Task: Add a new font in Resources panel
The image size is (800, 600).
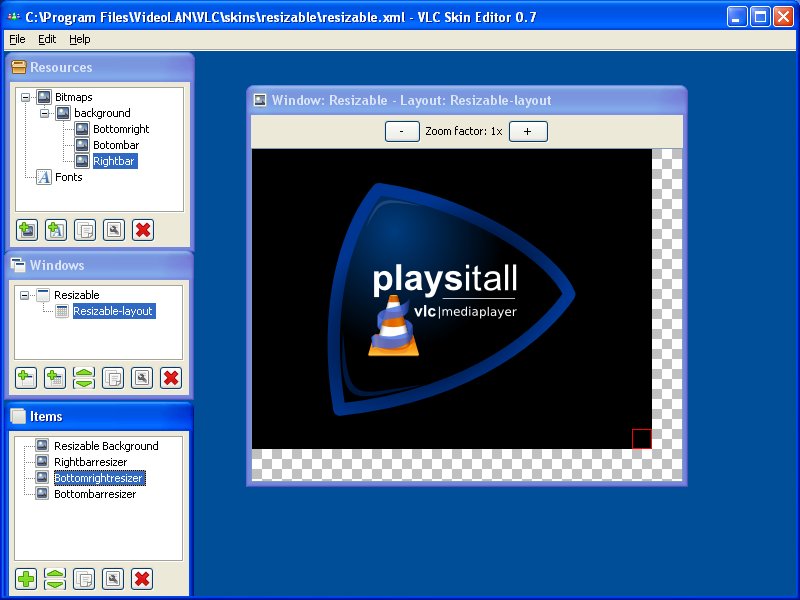Action: (56, 230)
